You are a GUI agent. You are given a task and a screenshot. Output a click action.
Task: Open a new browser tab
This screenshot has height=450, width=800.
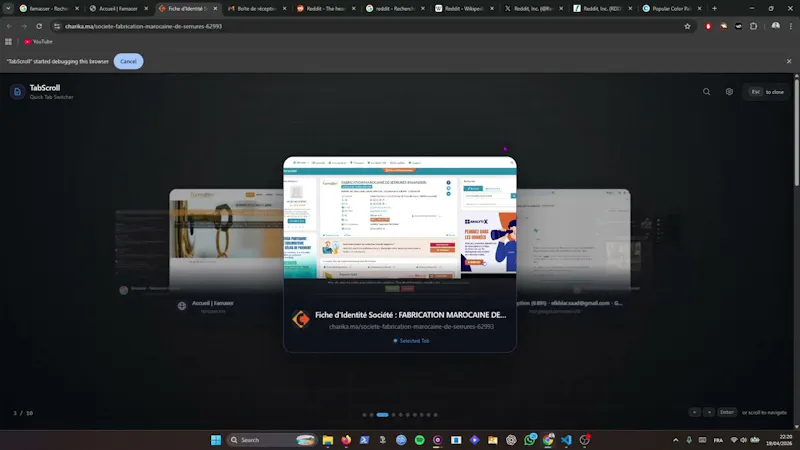[x=714, y=9]
